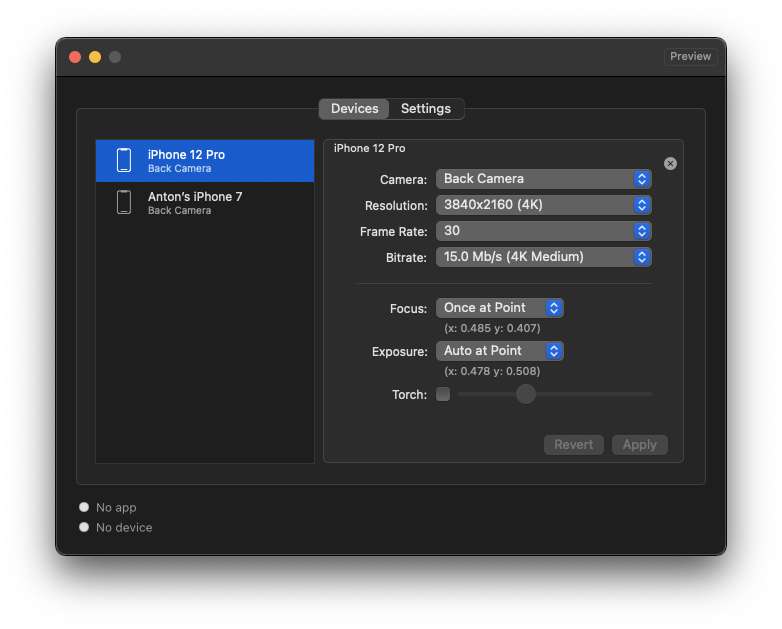Open the 15.0 Mb/s bitrate dropdown

544,257
